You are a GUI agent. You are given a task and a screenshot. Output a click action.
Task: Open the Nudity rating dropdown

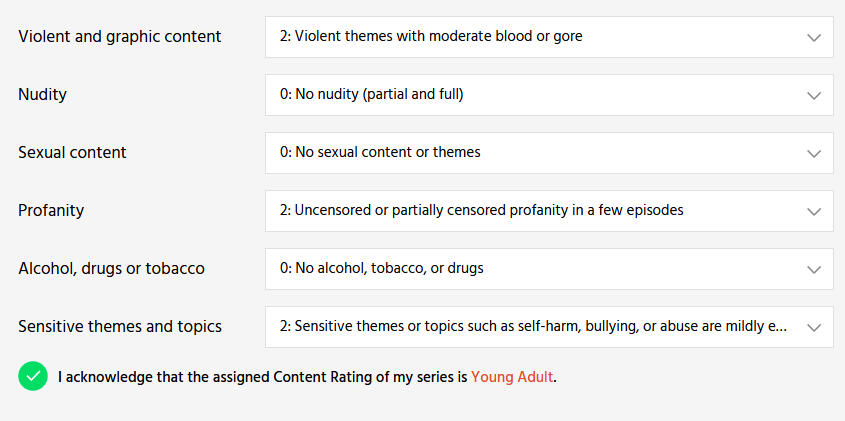click(540, 95)
